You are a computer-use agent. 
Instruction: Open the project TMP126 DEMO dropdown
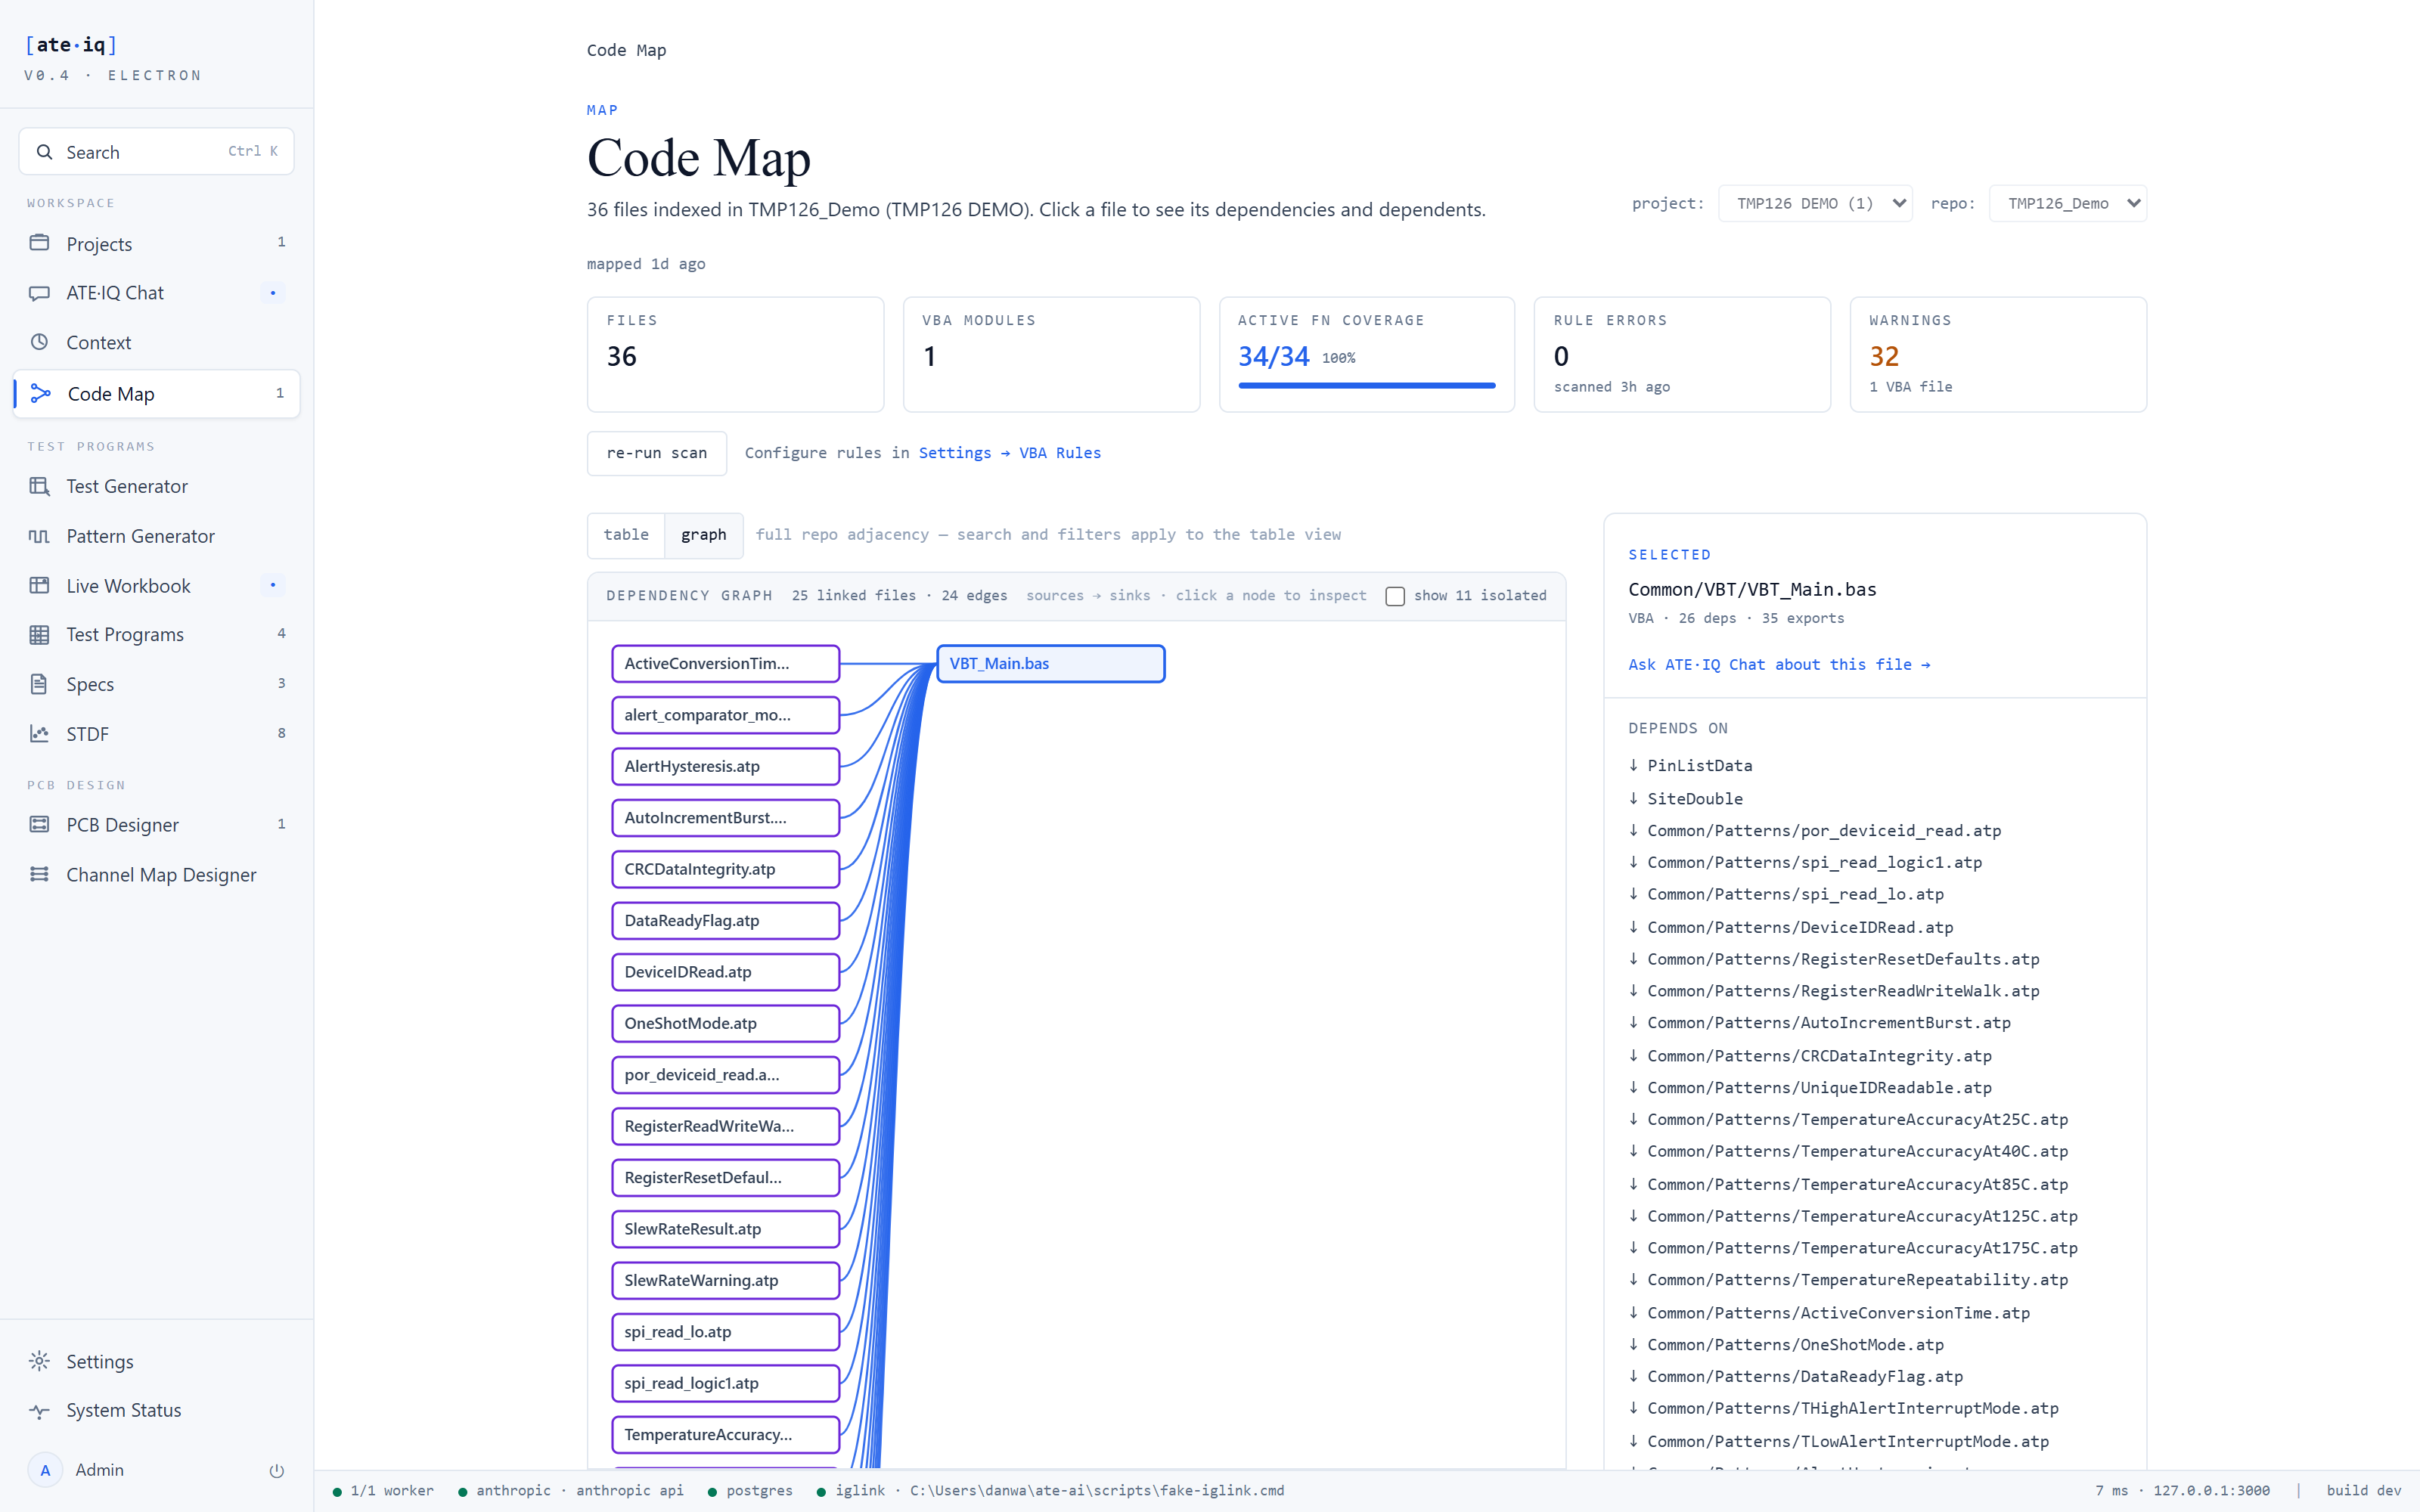tap(1815, 204)
